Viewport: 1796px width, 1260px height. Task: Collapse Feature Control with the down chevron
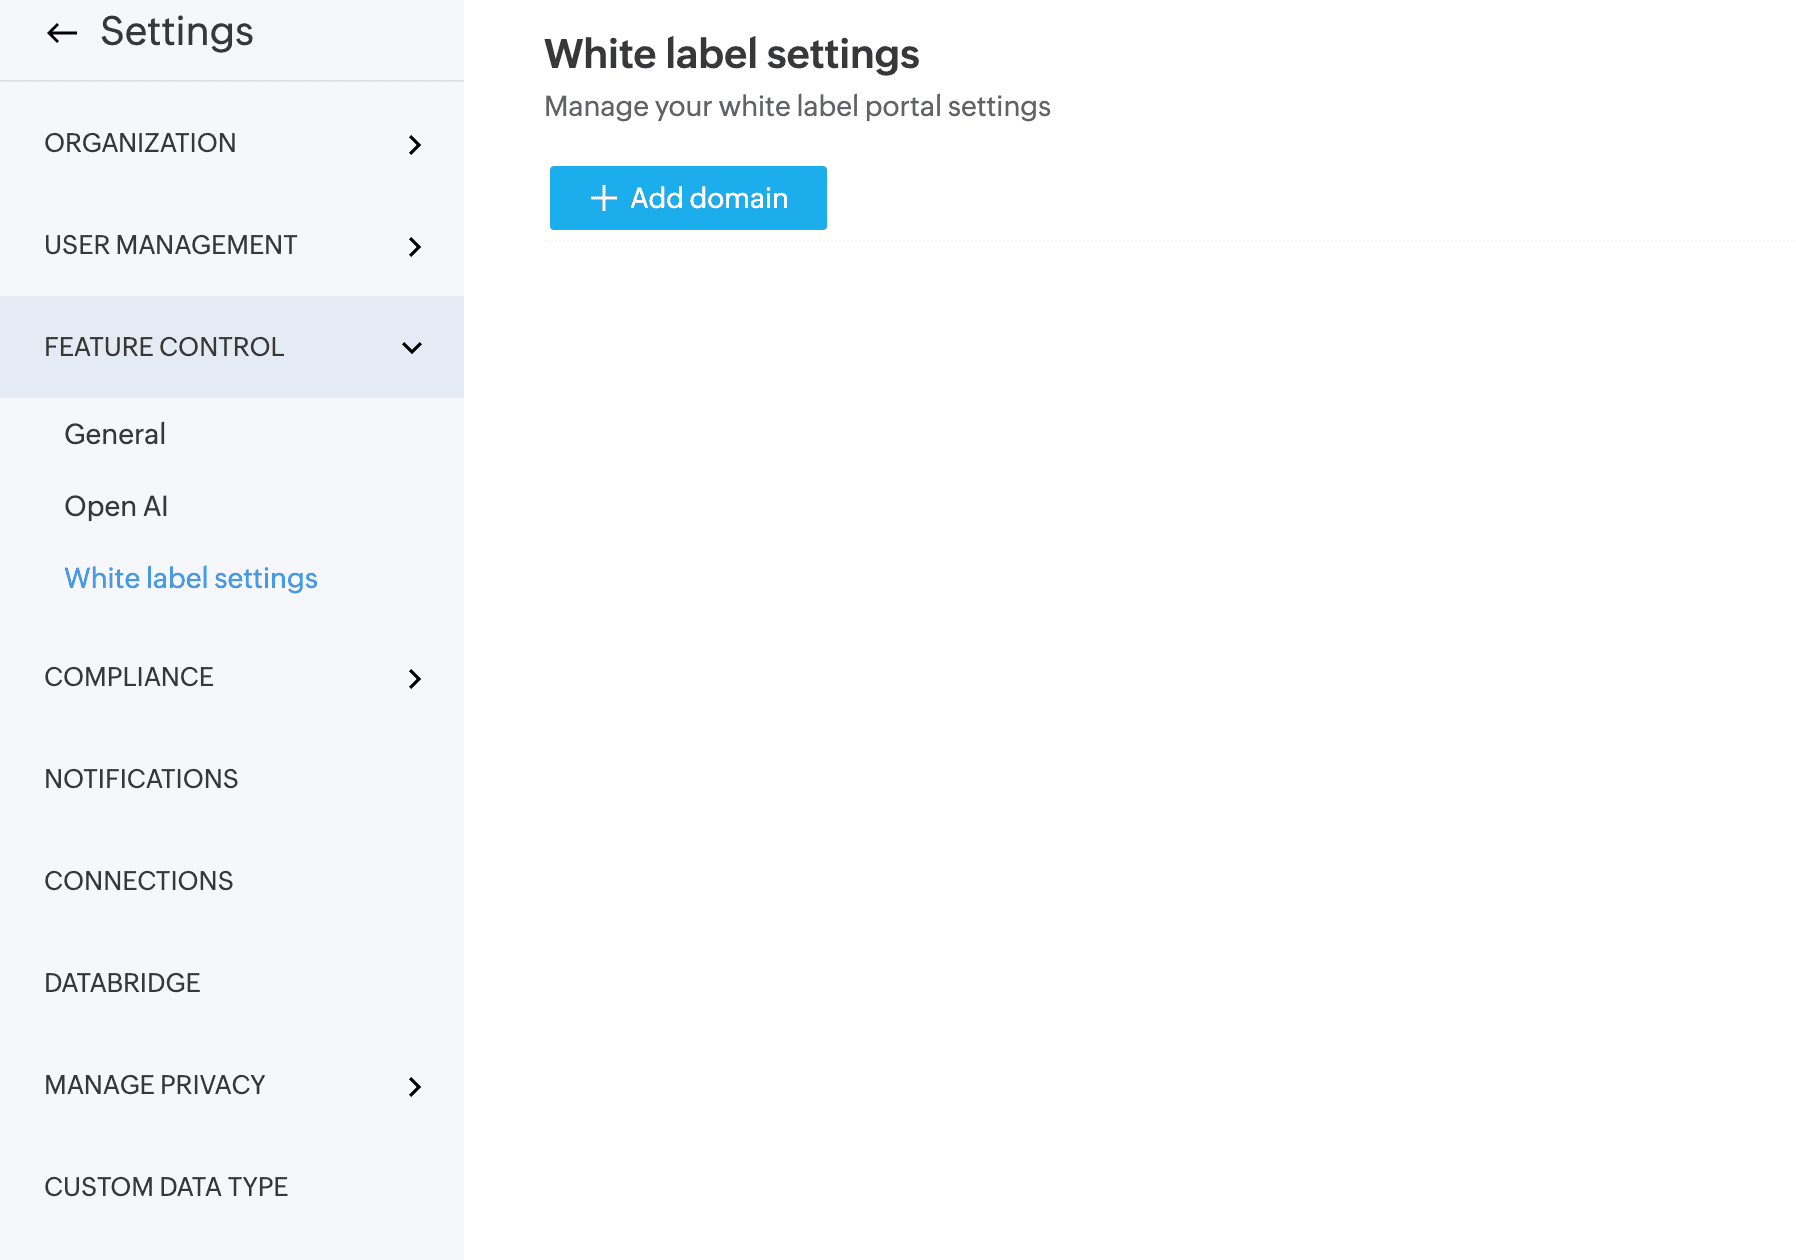(x=412, y=348)
